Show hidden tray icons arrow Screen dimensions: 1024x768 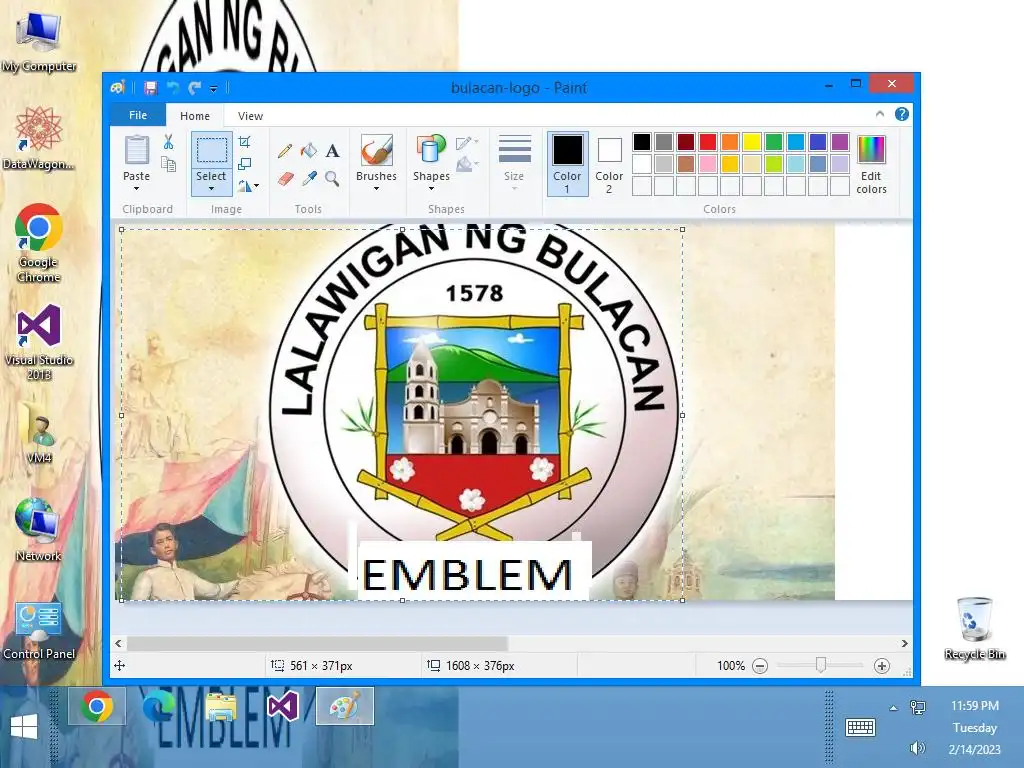893,708
